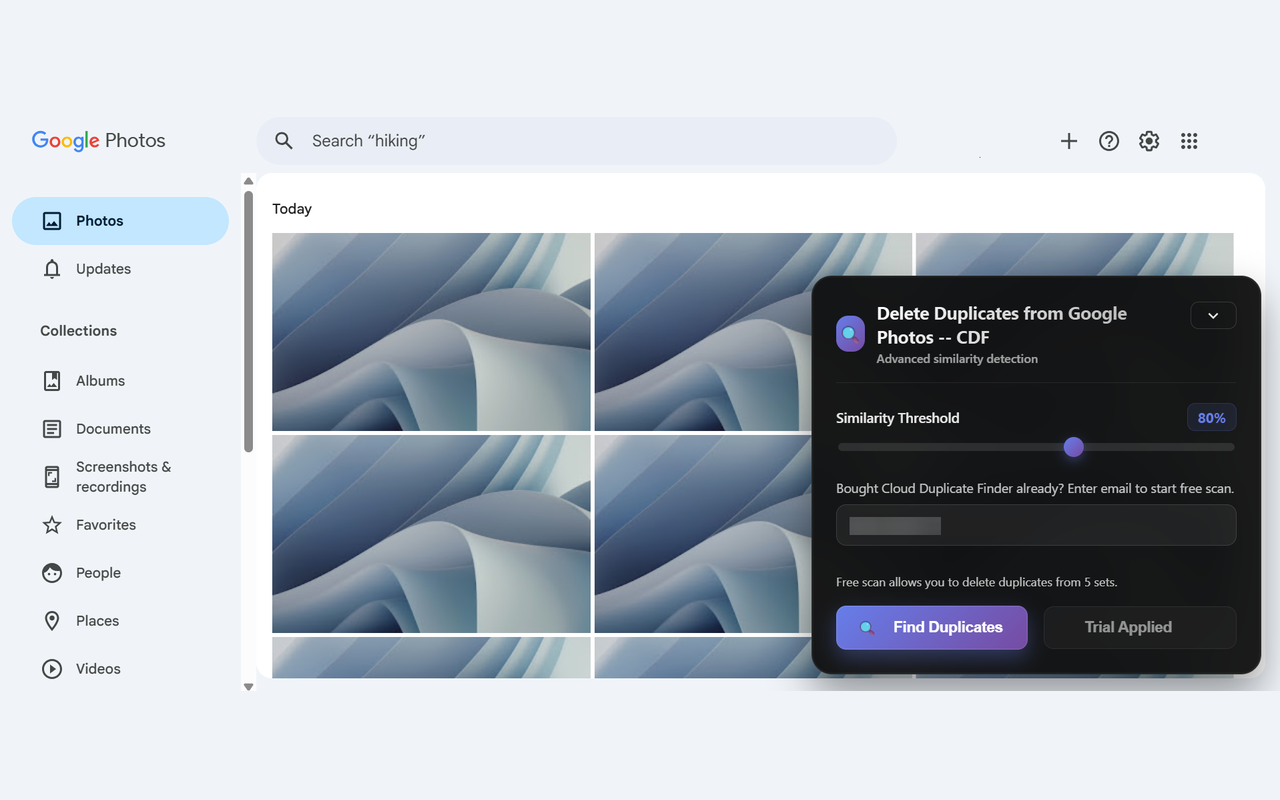Image resolution: width=1280 pixels, height=800 pixels.
Task: Click the Find Duplicates button
Action: click(x=932, y=627)
